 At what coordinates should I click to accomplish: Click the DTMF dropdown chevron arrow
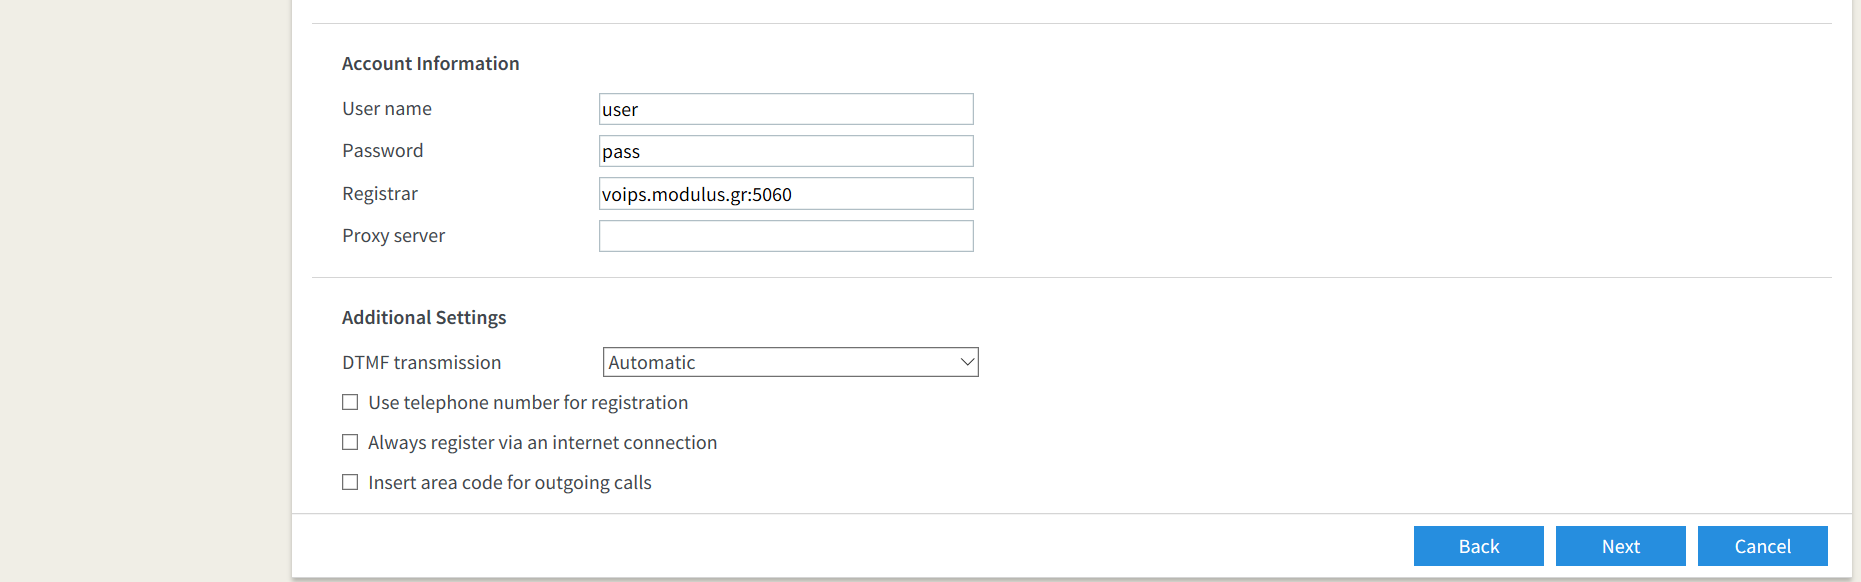[967, 362]
